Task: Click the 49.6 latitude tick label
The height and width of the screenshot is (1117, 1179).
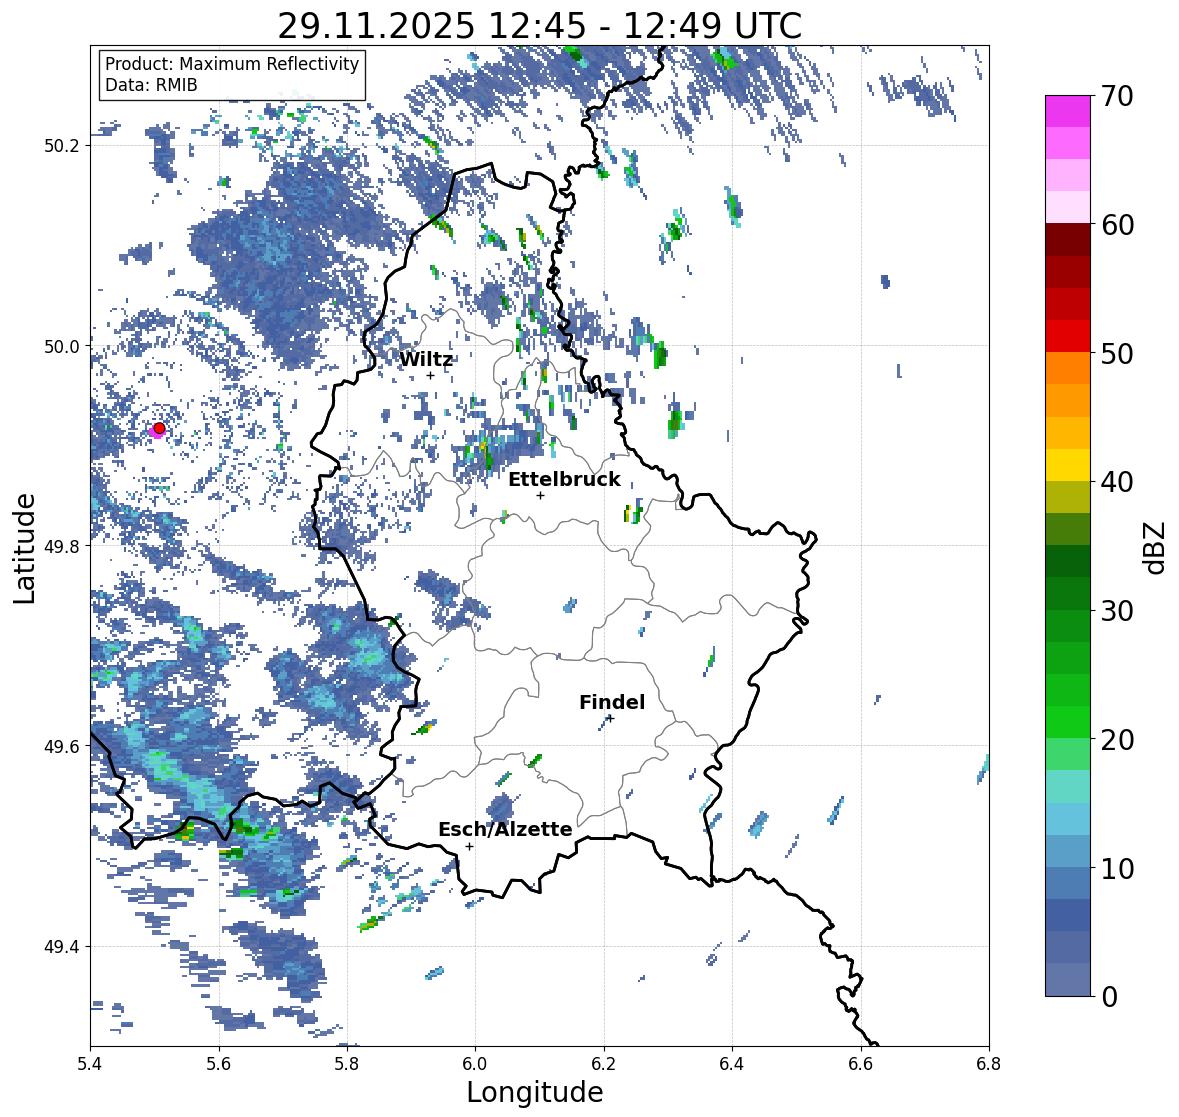Action: [x=62, y=747]
